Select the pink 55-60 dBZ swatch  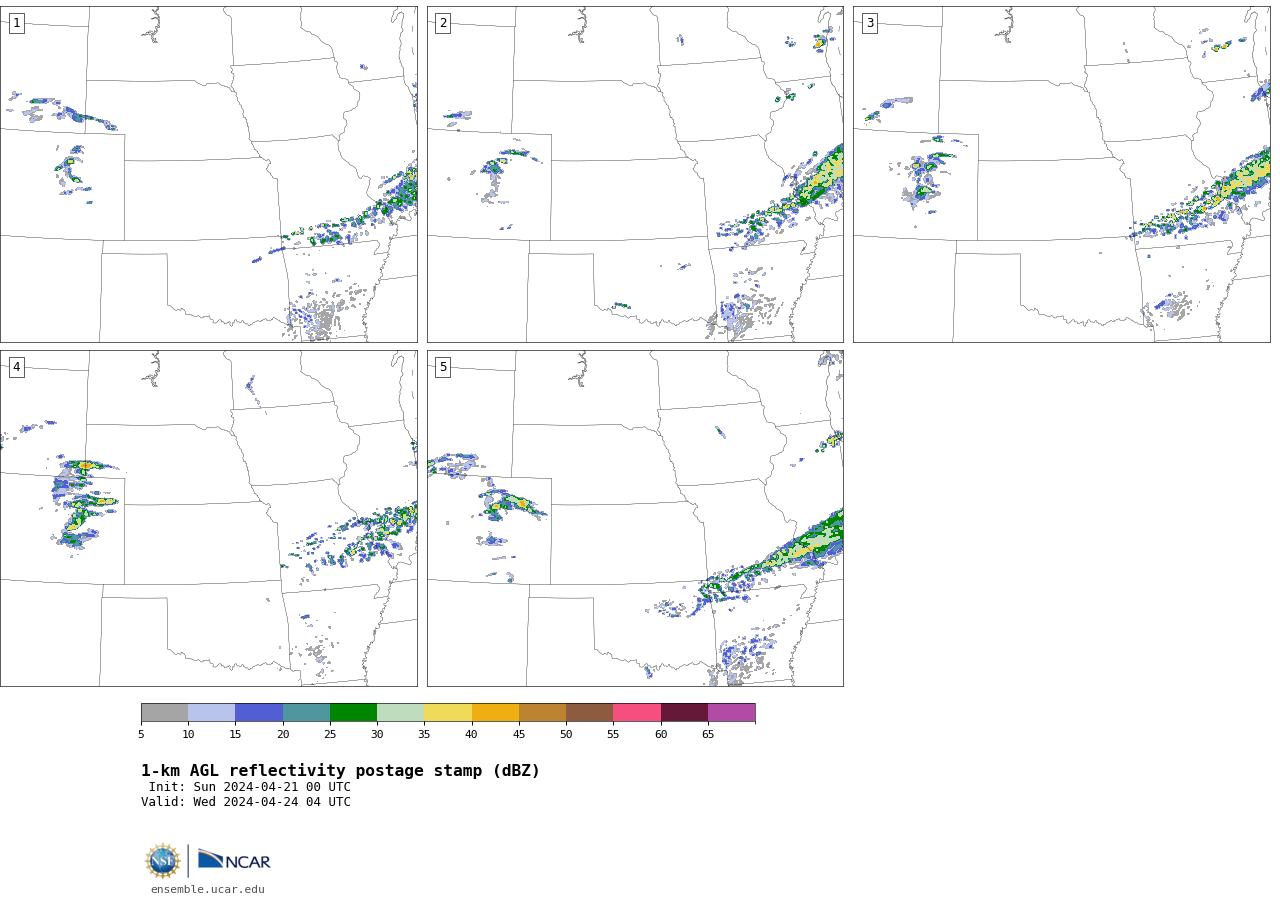[x=637, y=712]
